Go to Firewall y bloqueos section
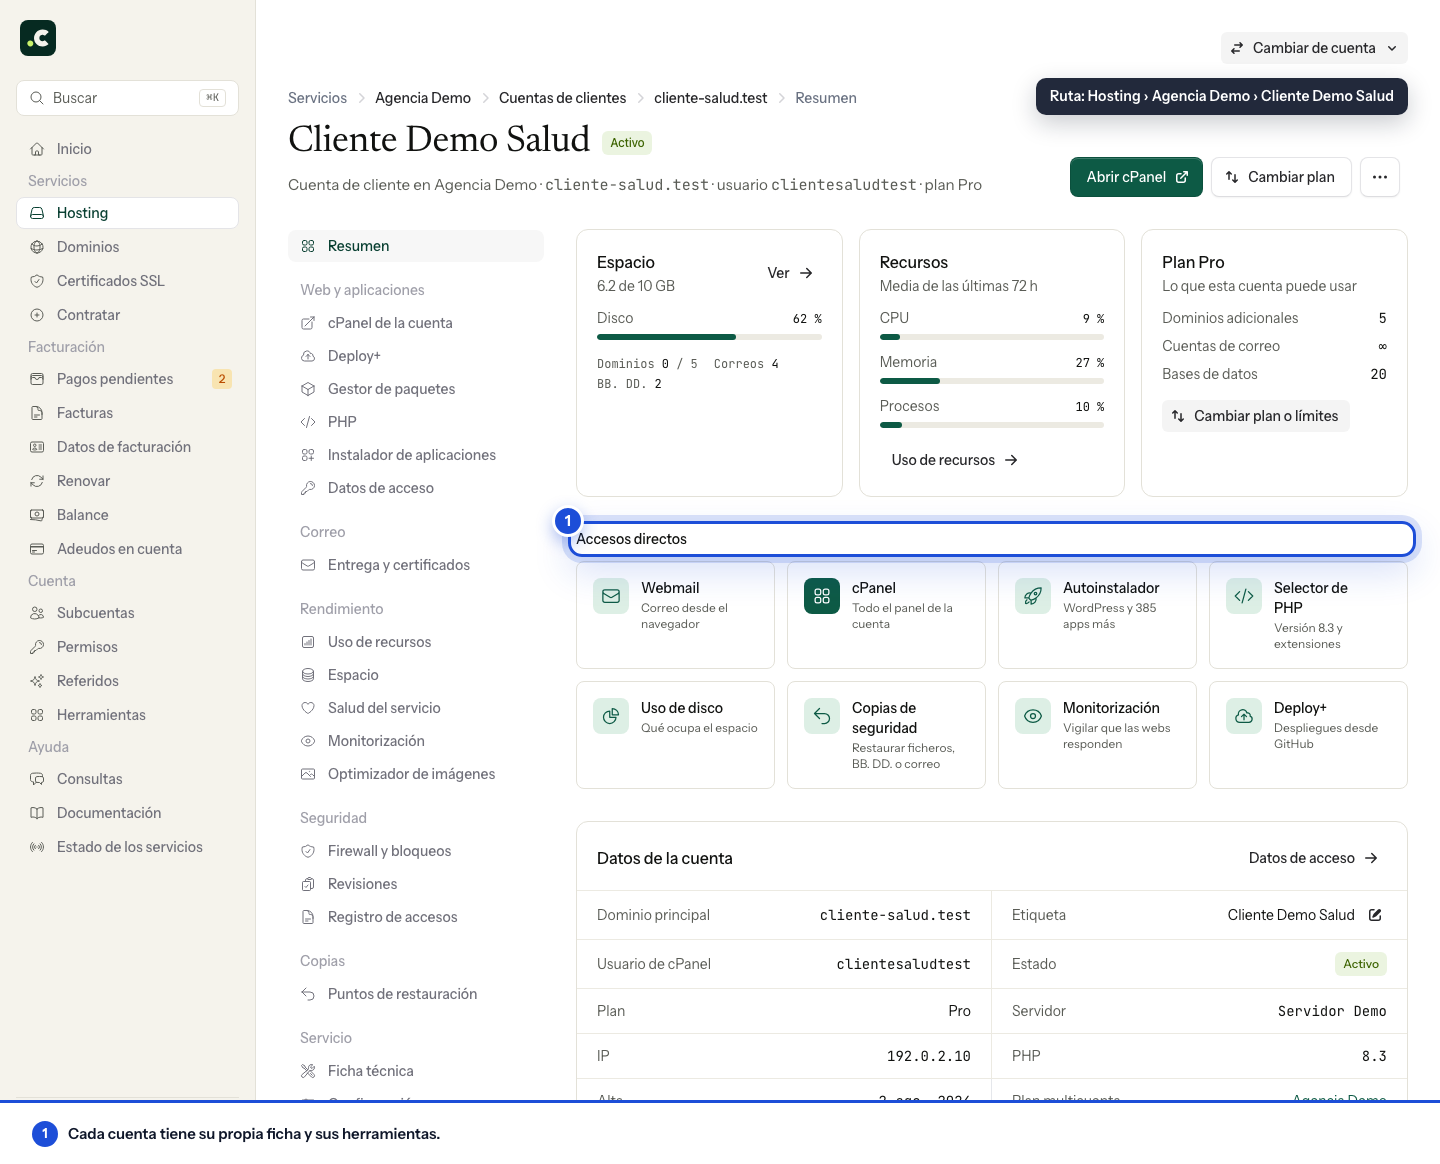The height and width of the screenshot is (1164, 1440). point(389,851)
